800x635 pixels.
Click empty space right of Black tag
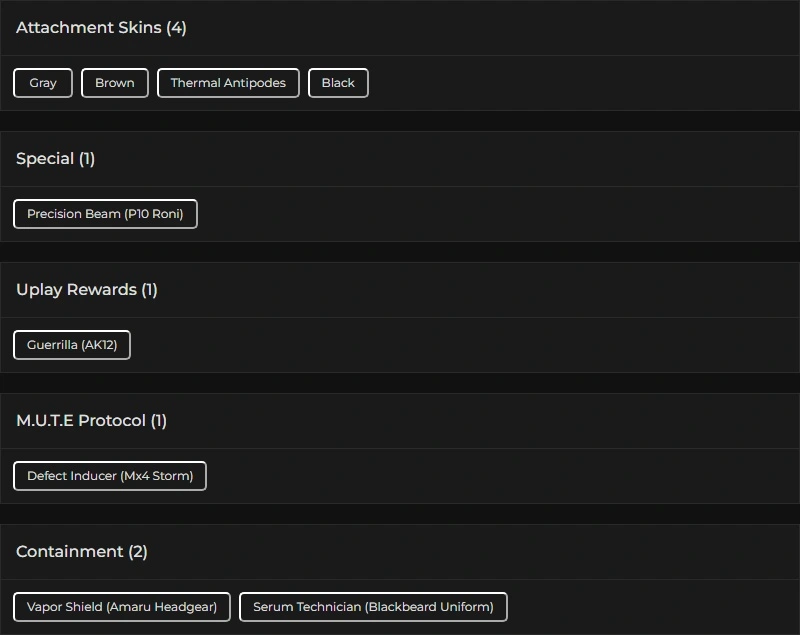pyautogui.click(x=580, y=83)
